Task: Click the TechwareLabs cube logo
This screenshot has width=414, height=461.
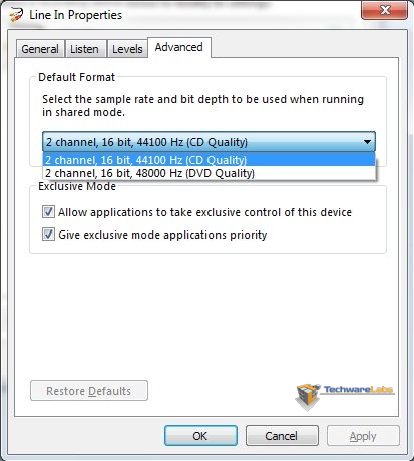Action: [307, 397]
